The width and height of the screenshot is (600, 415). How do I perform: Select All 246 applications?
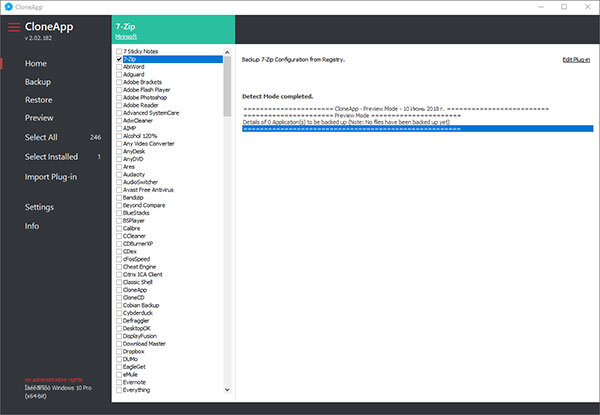pos(41,137)
